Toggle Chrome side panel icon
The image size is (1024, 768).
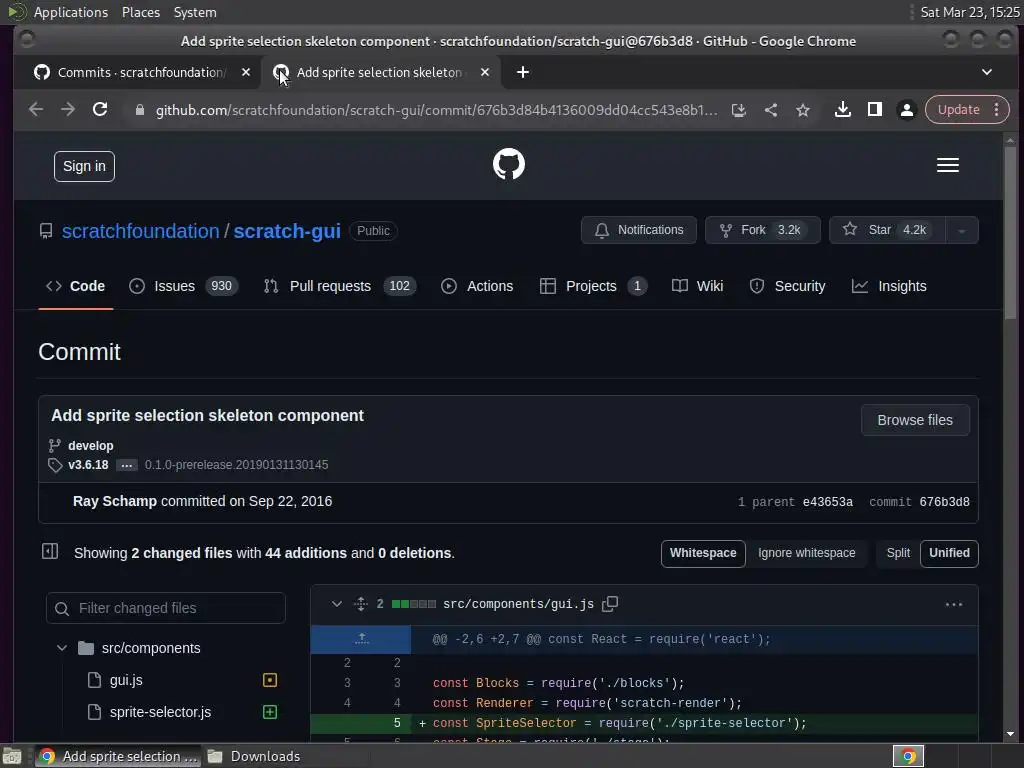(874, 110)
